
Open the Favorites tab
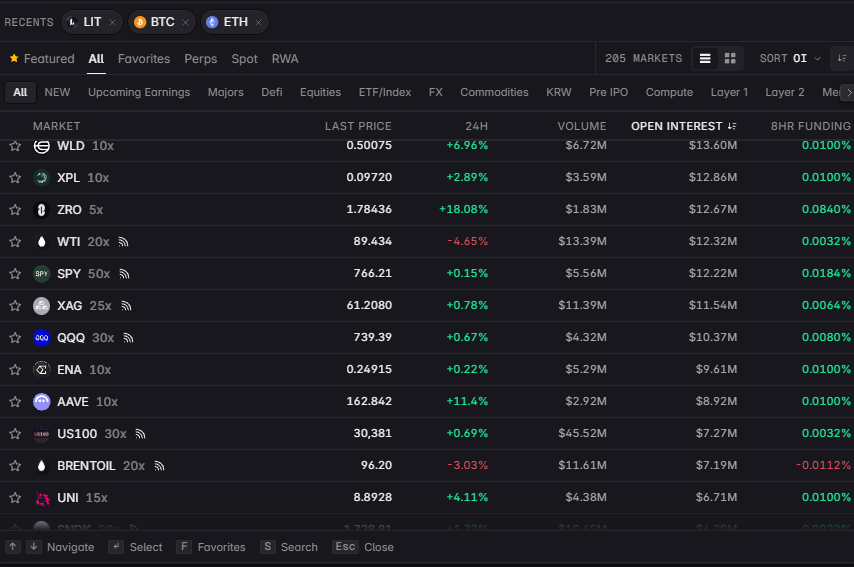click(144, 59)
